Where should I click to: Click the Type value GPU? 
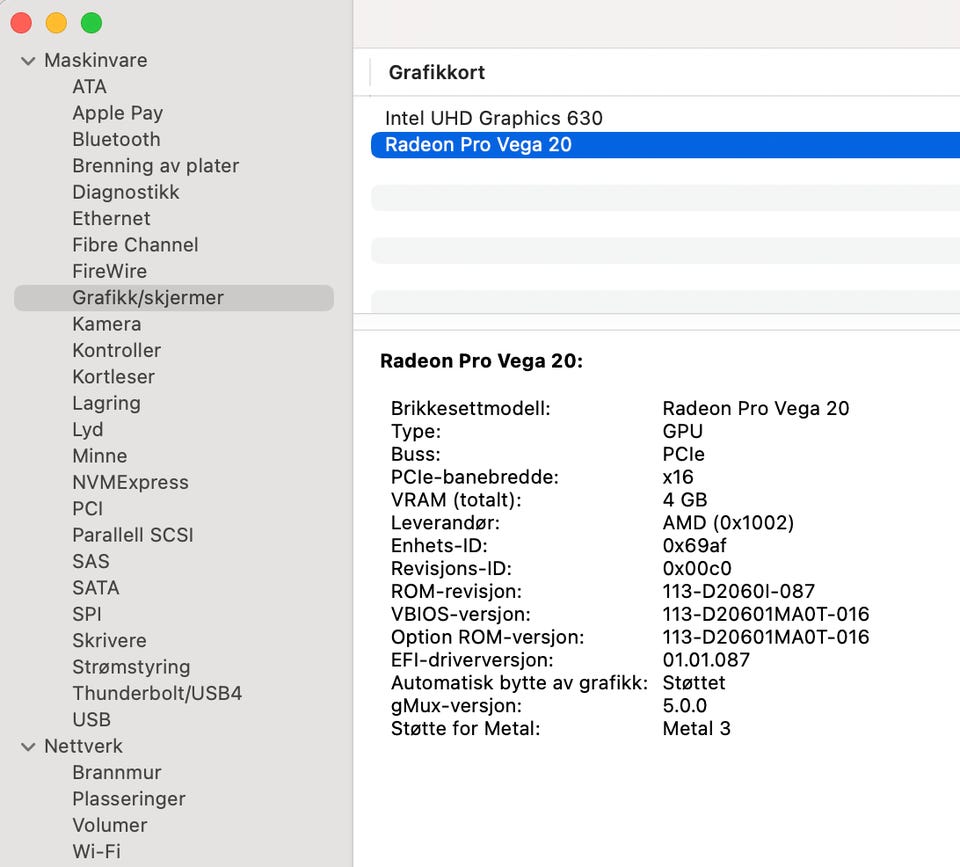click(683, 432)
